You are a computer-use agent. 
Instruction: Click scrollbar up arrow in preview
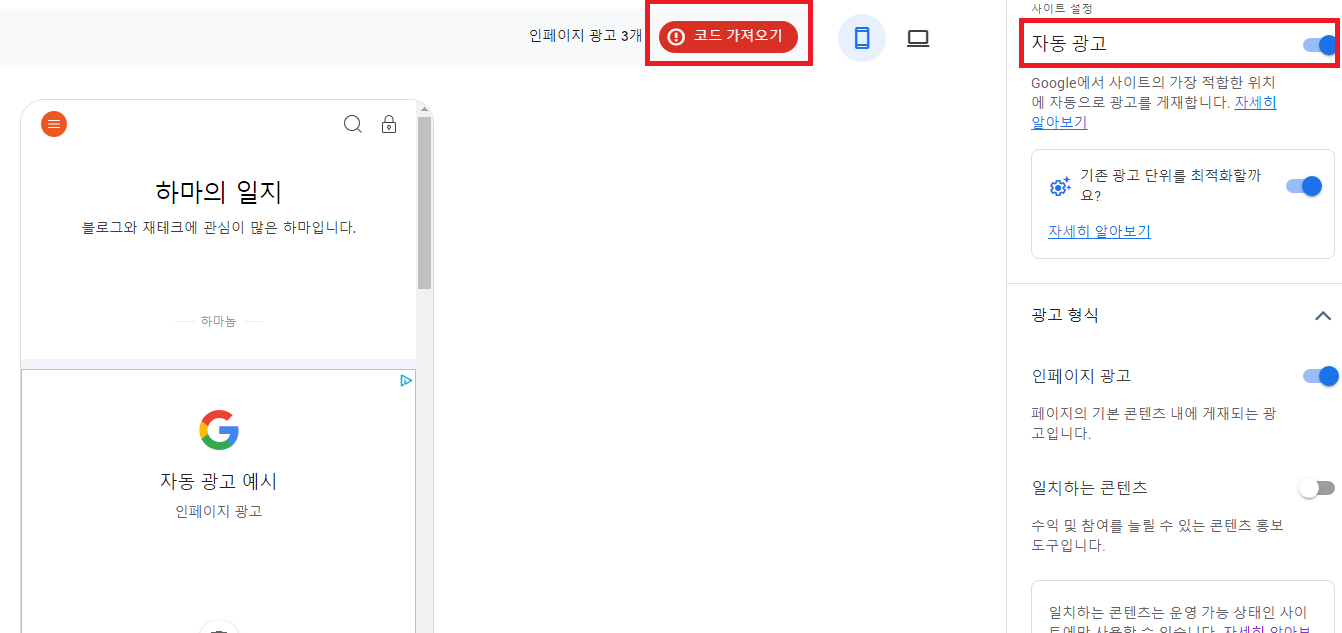coord(424,108)
